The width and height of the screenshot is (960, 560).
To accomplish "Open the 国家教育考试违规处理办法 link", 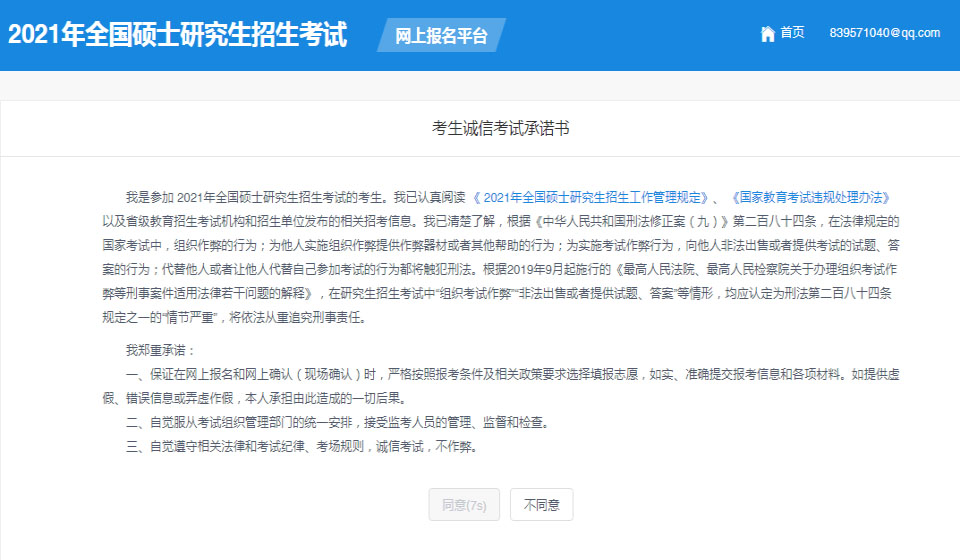I will (810, 197).
